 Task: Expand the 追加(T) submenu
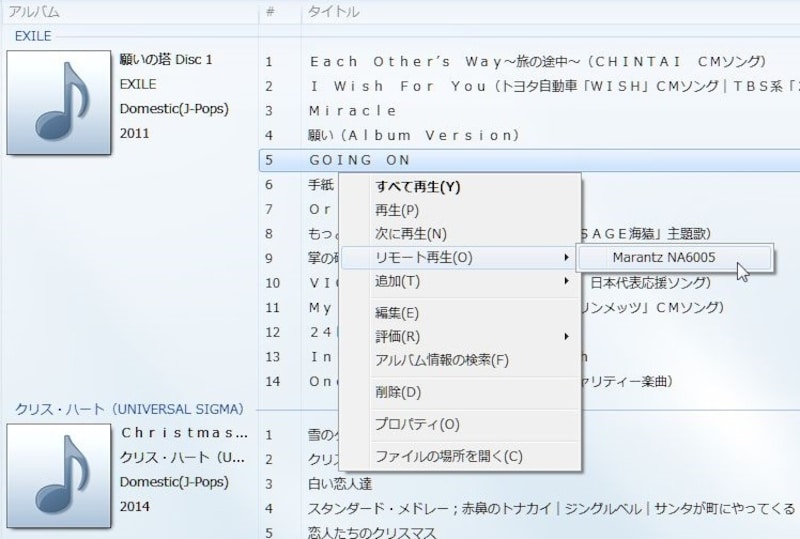[x=397, y=282]
